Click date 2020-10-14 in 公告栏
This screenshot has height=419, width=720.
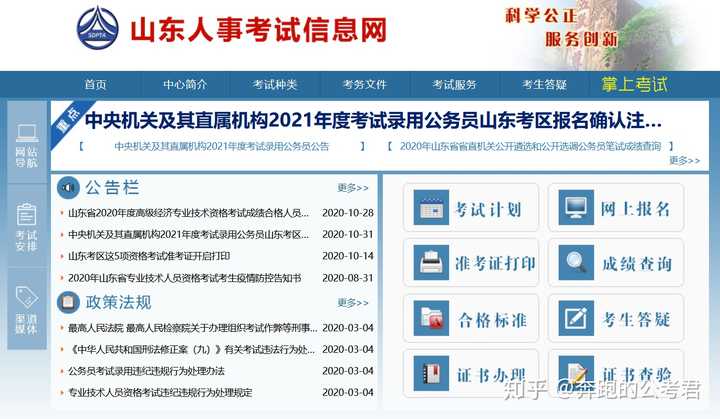348,256
